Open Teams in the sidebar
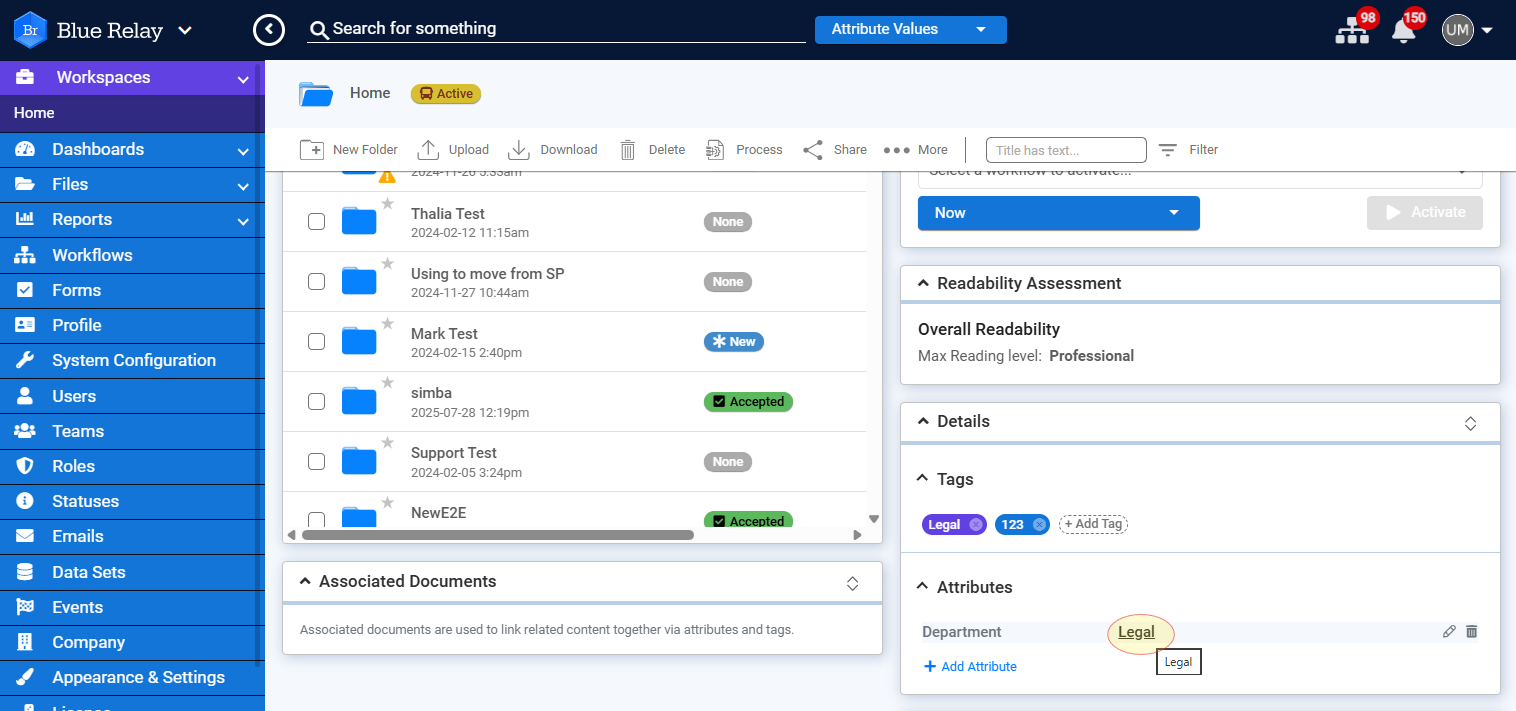This screenshot has height=711, width=1516. pos(132,431)
